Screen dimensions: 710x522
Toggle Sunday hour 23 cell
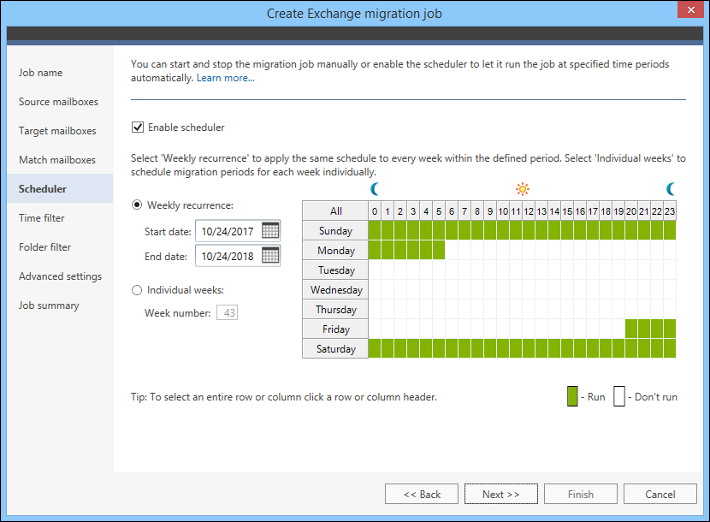tap(670, 230)
